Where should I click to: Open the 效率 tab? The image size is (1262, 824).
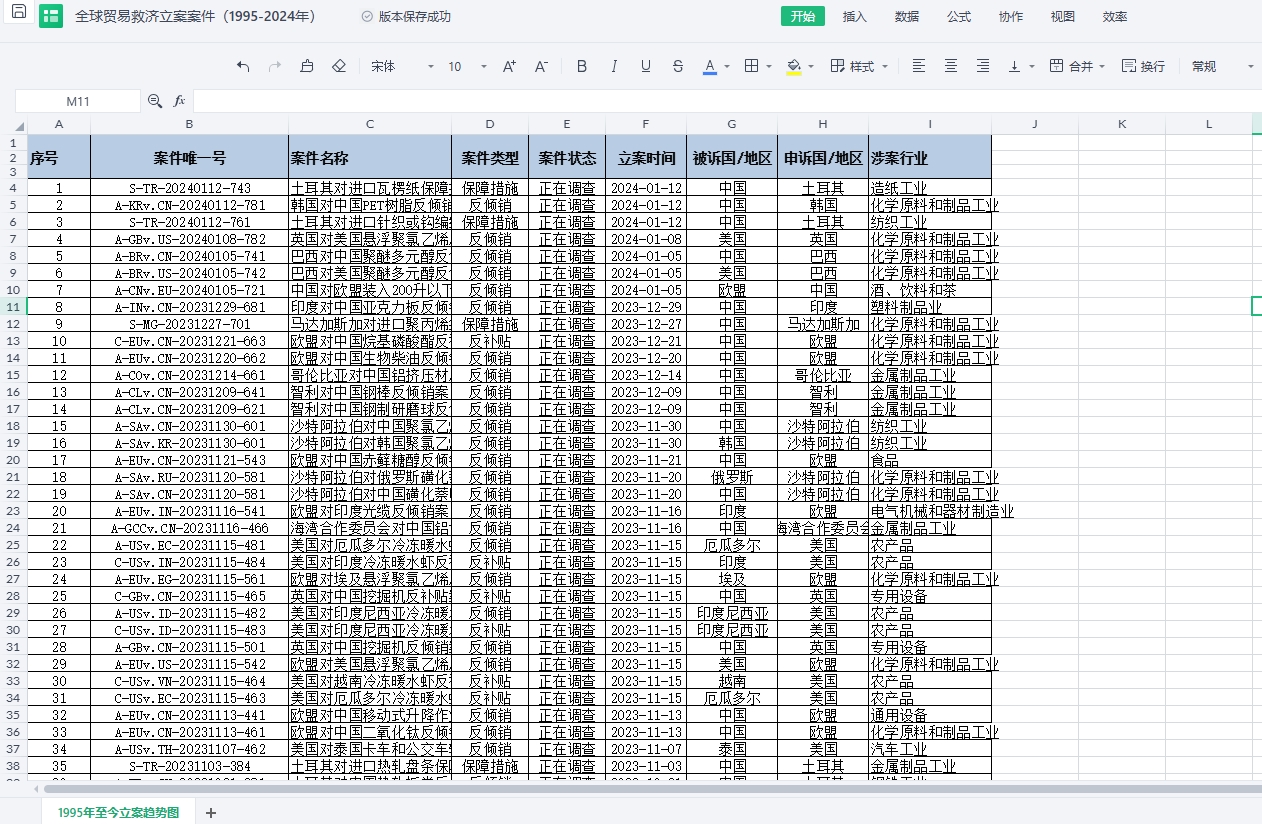click(x=1115, y=16)
